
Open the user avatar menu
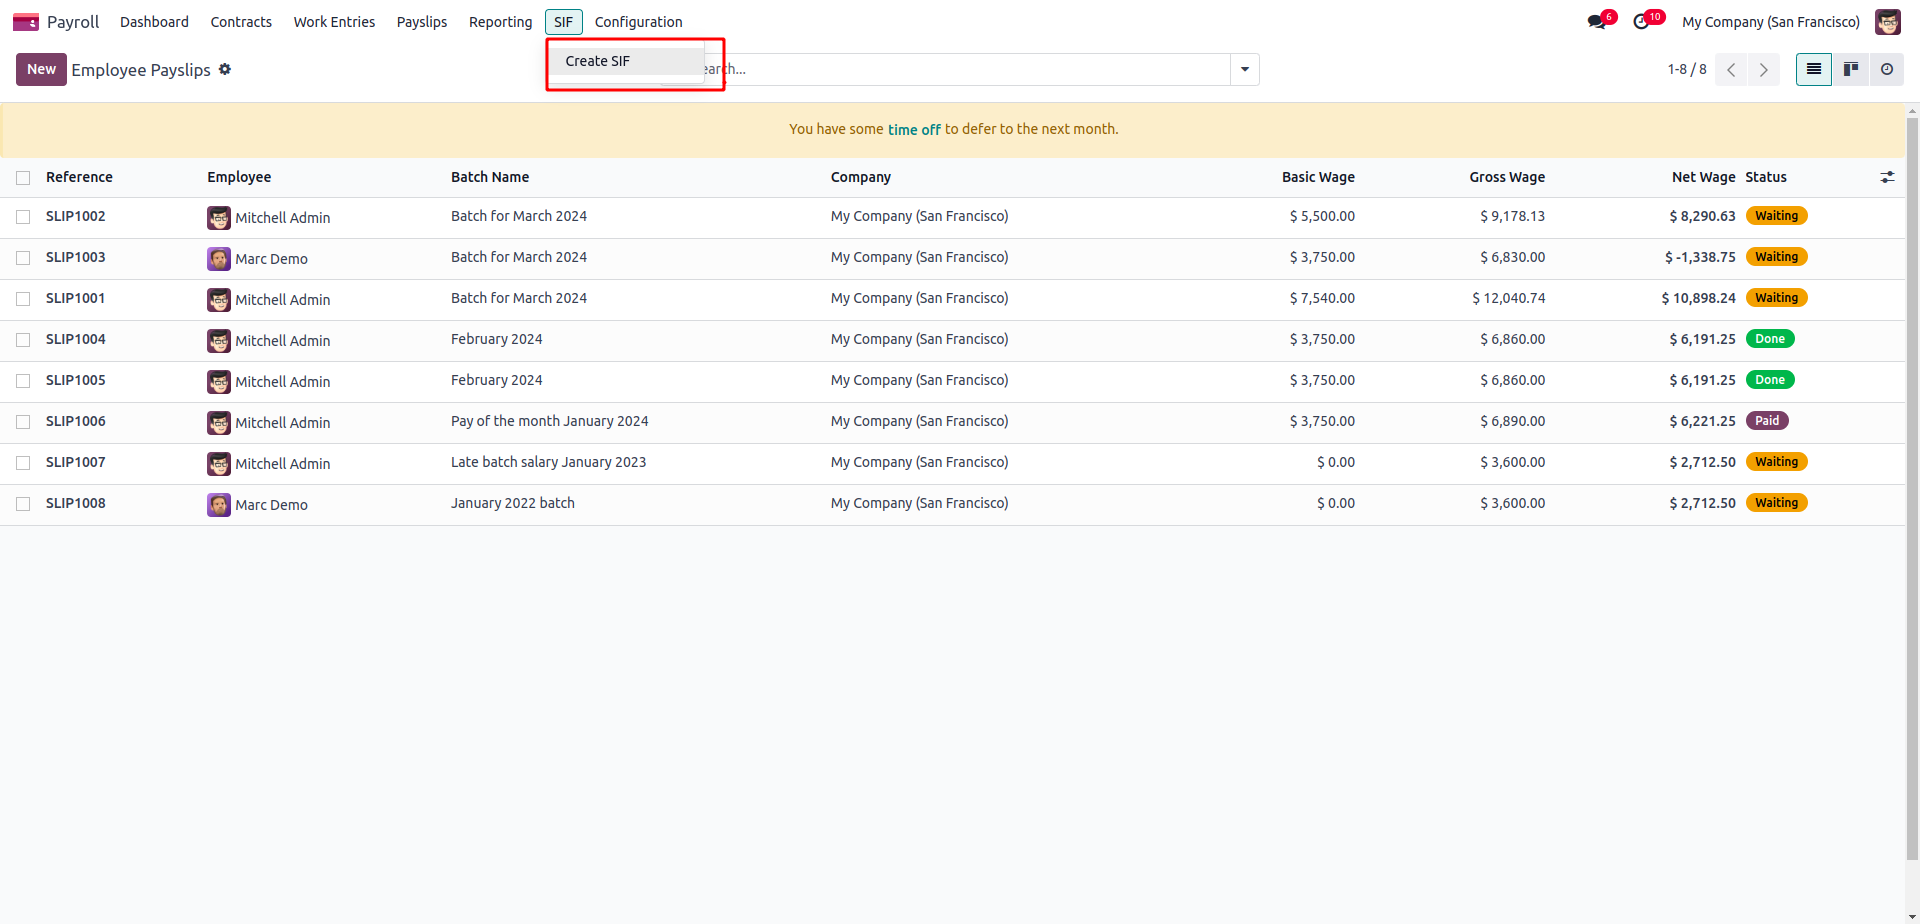click(1887, 22)
